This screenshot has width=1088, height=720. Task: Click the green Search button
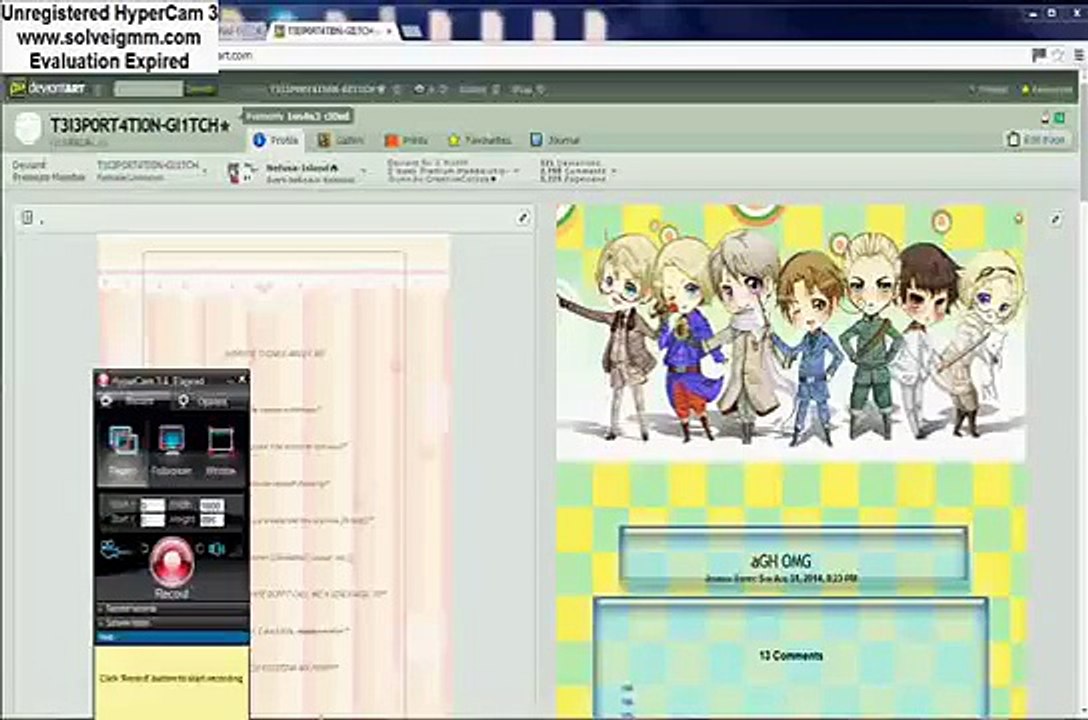[x=201, y=89]
